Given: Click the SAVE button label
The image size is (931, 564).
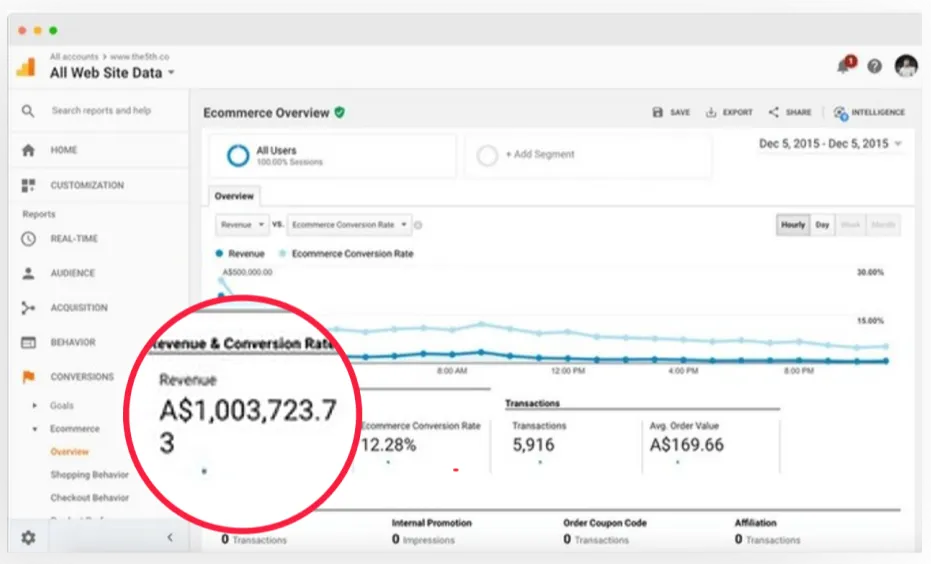Looking at the screenshot, I should (x=680, y=112).
